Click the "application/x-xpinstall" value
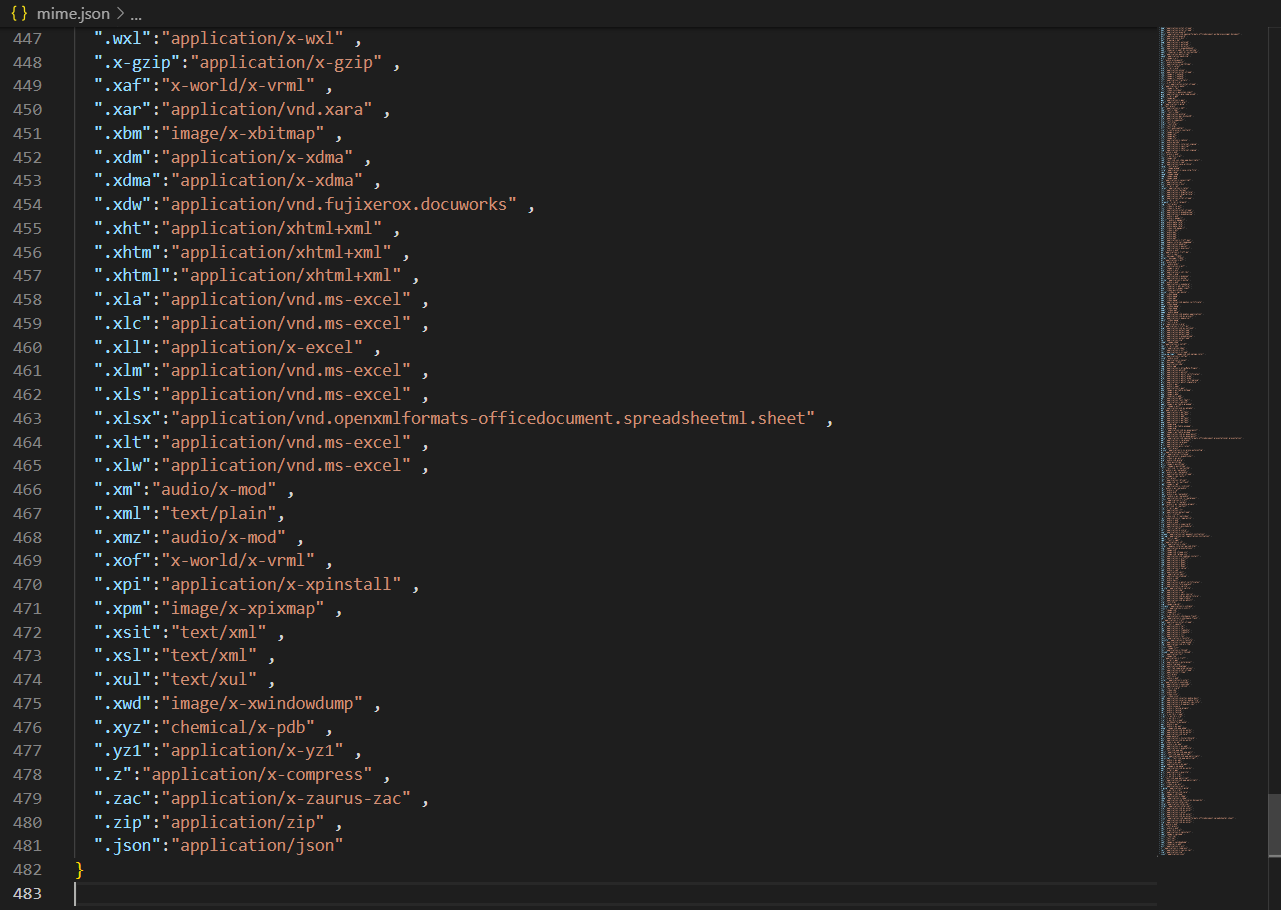The height and width of the screenshot is (910, 1281). (x=286, y=584)
